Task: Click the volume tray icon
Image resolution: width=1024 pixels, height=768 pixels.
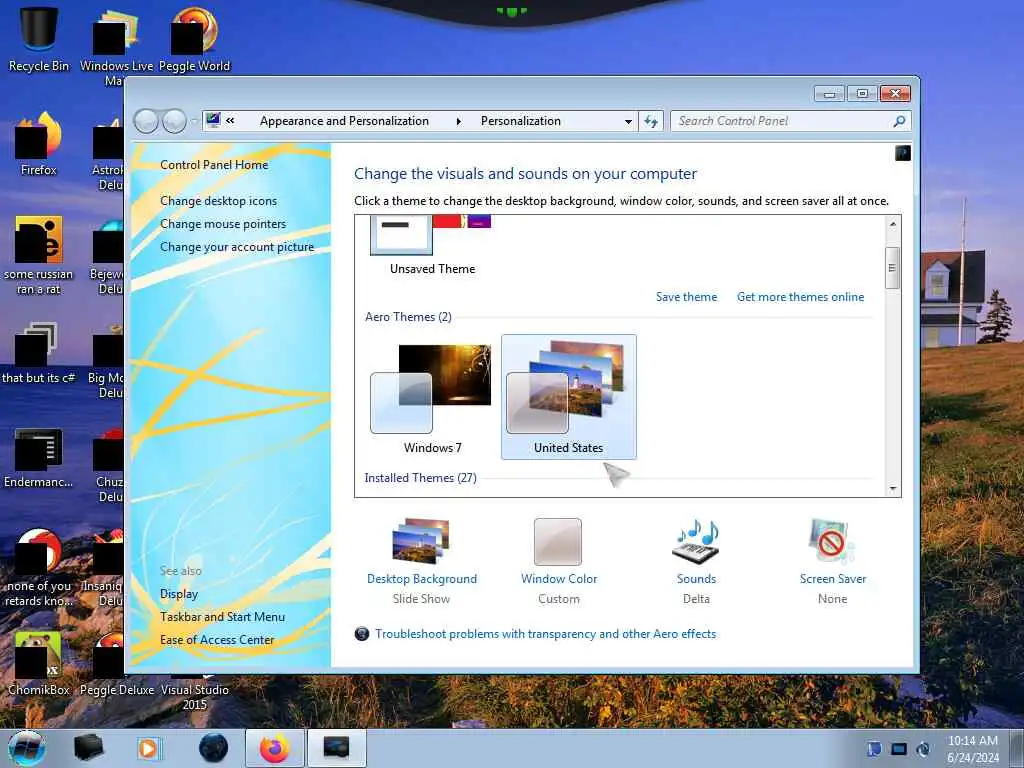Action: click(x=923, y=749)
